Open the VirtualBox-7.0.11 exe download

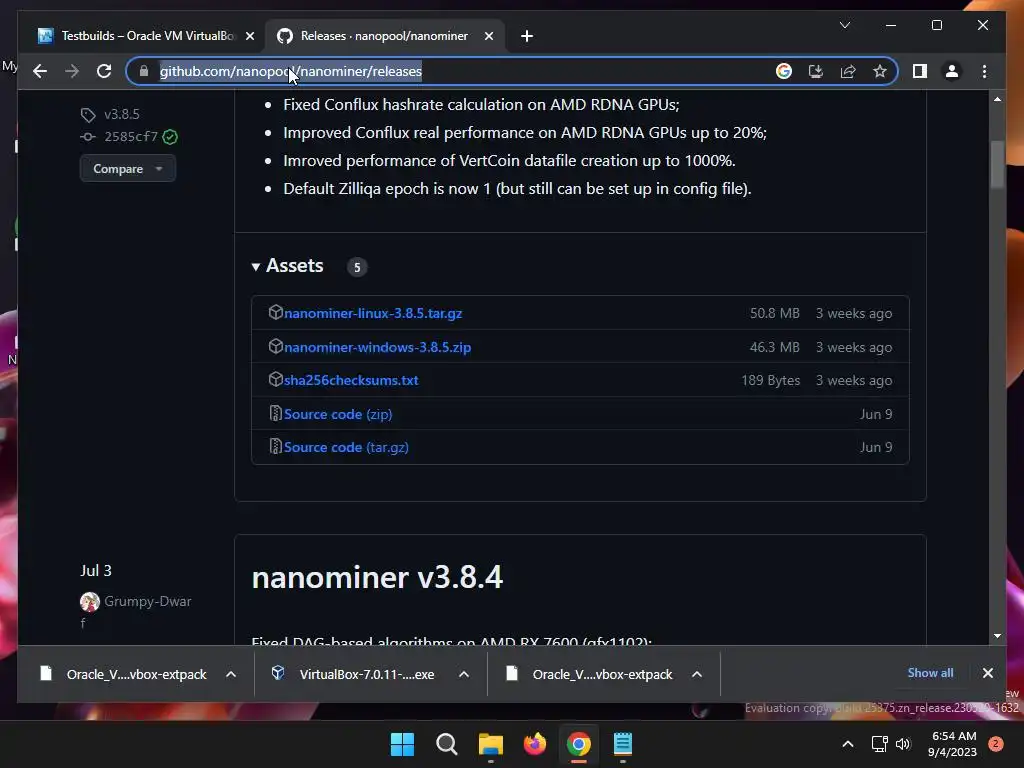coord(353,674)
